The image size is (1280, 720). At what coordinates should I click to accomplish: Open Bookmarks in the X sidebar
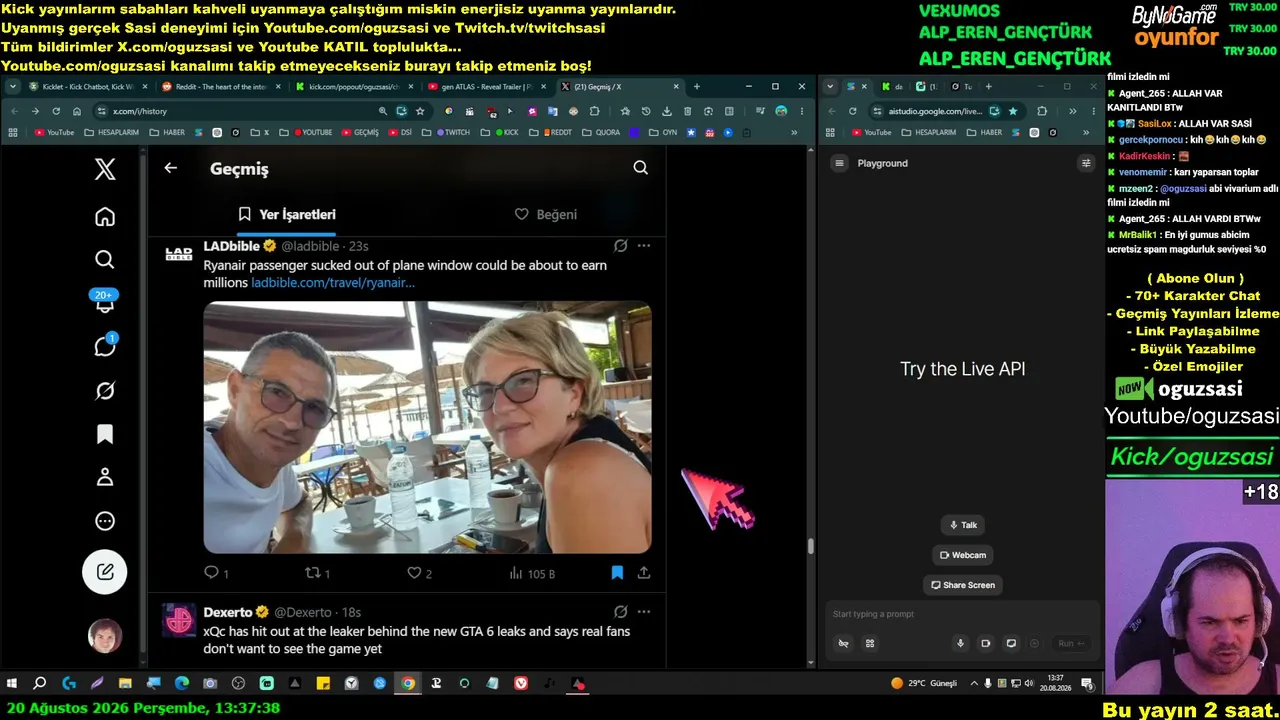click(105, 434)
